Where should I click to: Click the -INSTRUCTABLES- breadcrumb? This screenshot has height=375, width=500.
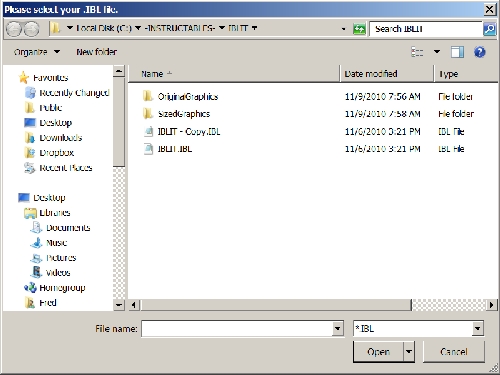[x=180, y=28]
